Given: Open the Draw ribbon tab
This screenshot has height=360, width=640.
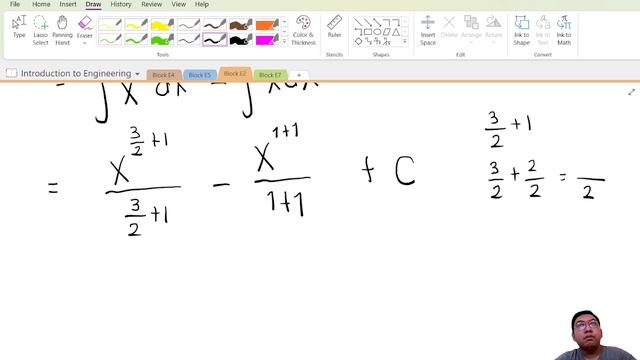Looking at the screenshot, I should 93,4.
